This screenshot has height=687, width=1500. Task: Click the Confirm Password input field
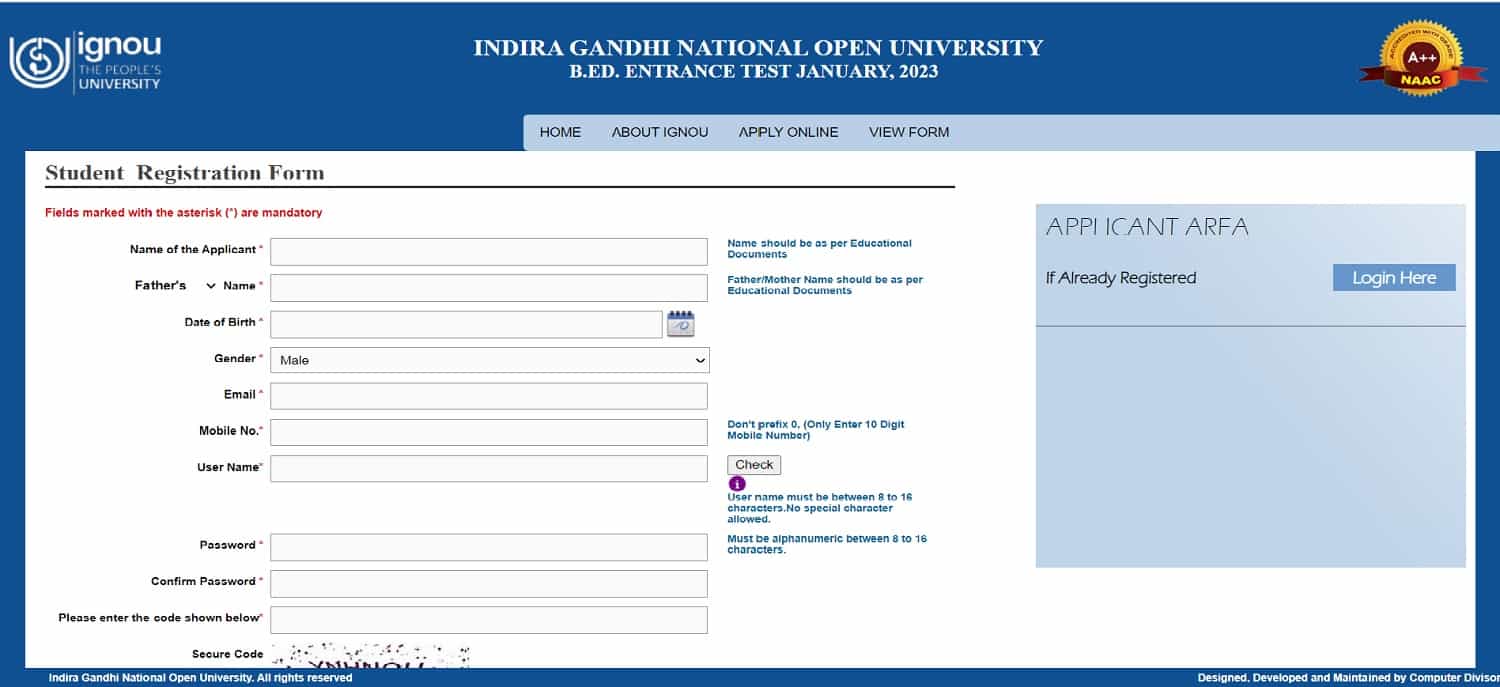point(488,583)
